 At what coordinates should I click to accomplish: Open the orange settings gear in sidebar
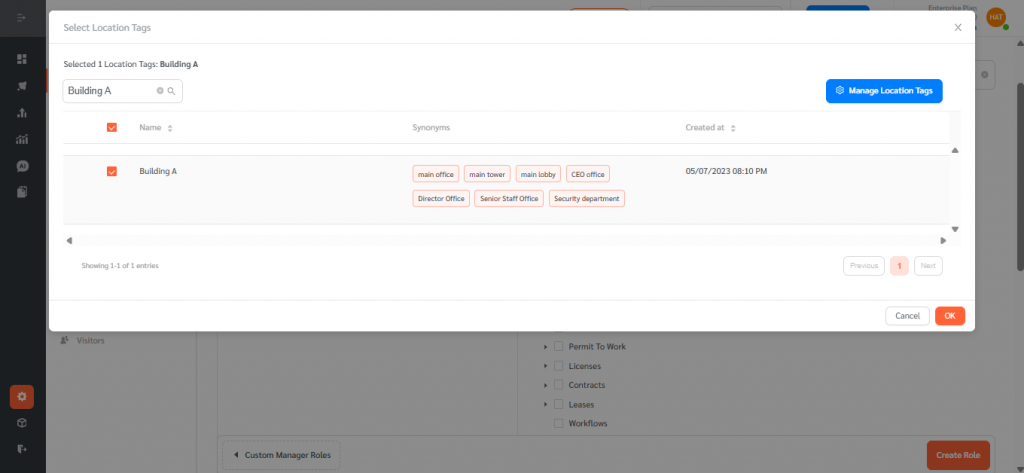pyautogui.click(x=22, y=396)
